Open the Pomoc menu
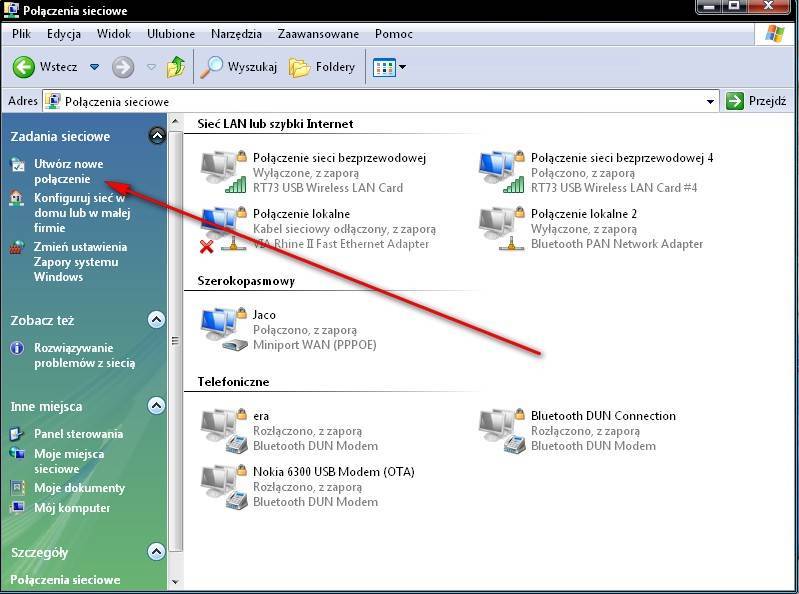 coord(393,34)
